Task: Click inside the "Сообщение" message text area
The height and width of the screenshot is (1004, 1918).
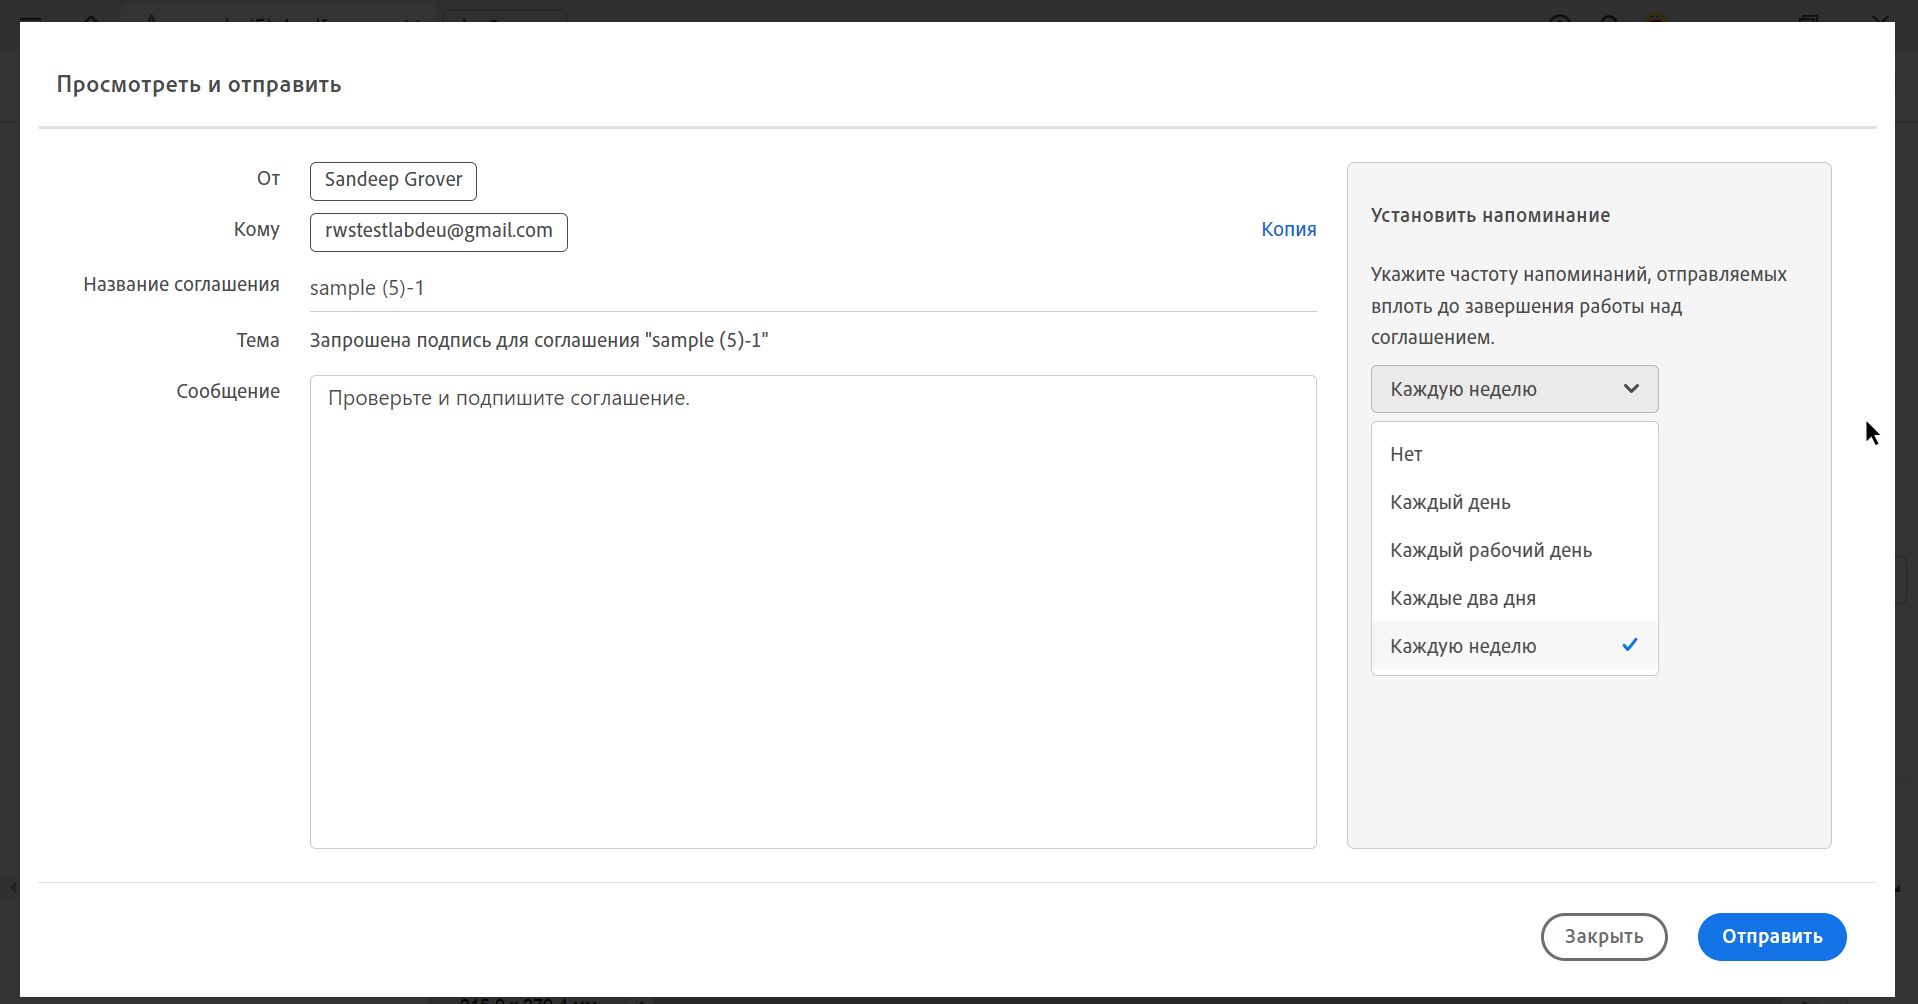Action: [x=813, y=612]
